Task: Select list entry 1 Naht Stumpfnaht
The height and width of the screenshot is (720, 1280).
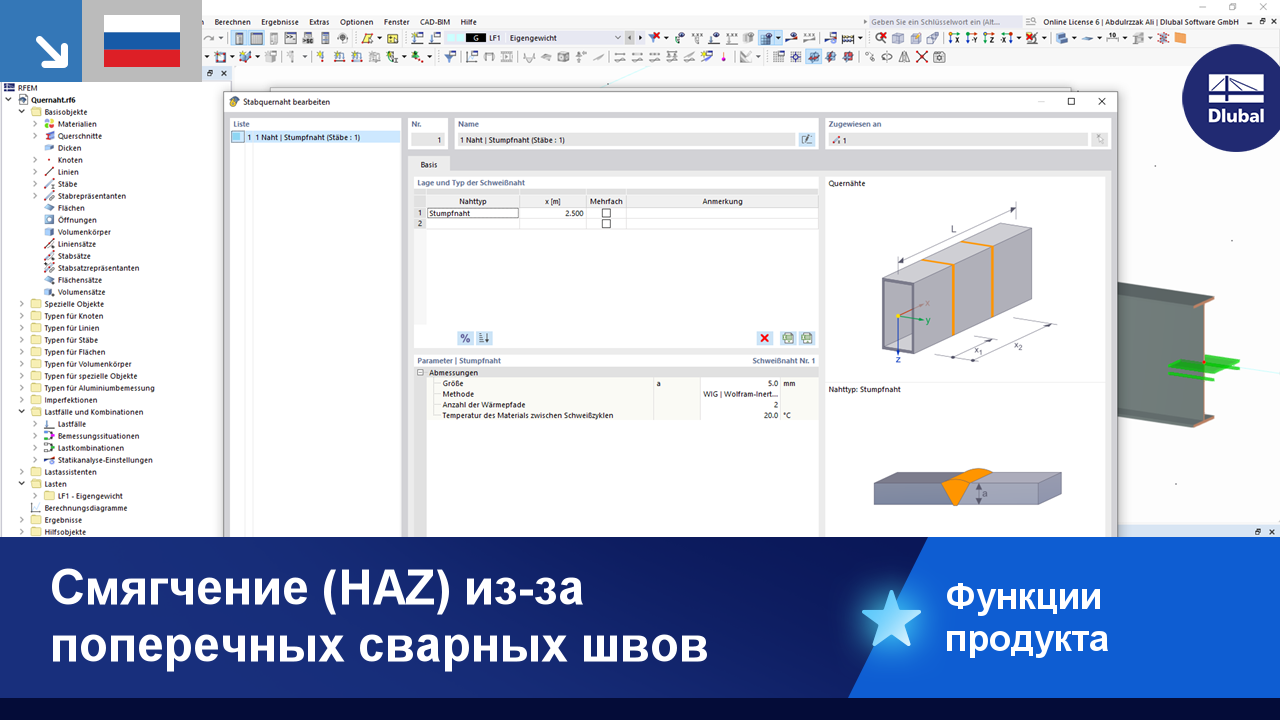Action: [316, 137]
